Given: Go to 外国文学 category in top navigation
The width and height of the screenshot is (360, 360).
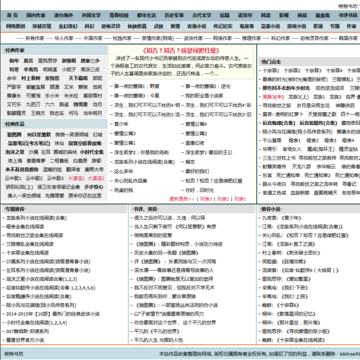Looking at the screenshot, I should pos(91,15).
